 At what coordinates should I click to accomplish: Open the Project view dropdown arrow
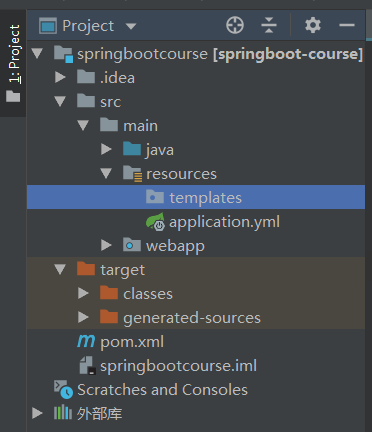131,26
